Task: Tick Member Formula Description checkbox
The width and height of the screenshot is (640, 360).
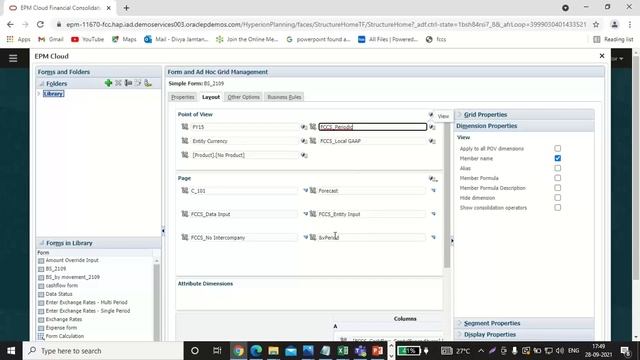Action: click(x=558, y=188)
